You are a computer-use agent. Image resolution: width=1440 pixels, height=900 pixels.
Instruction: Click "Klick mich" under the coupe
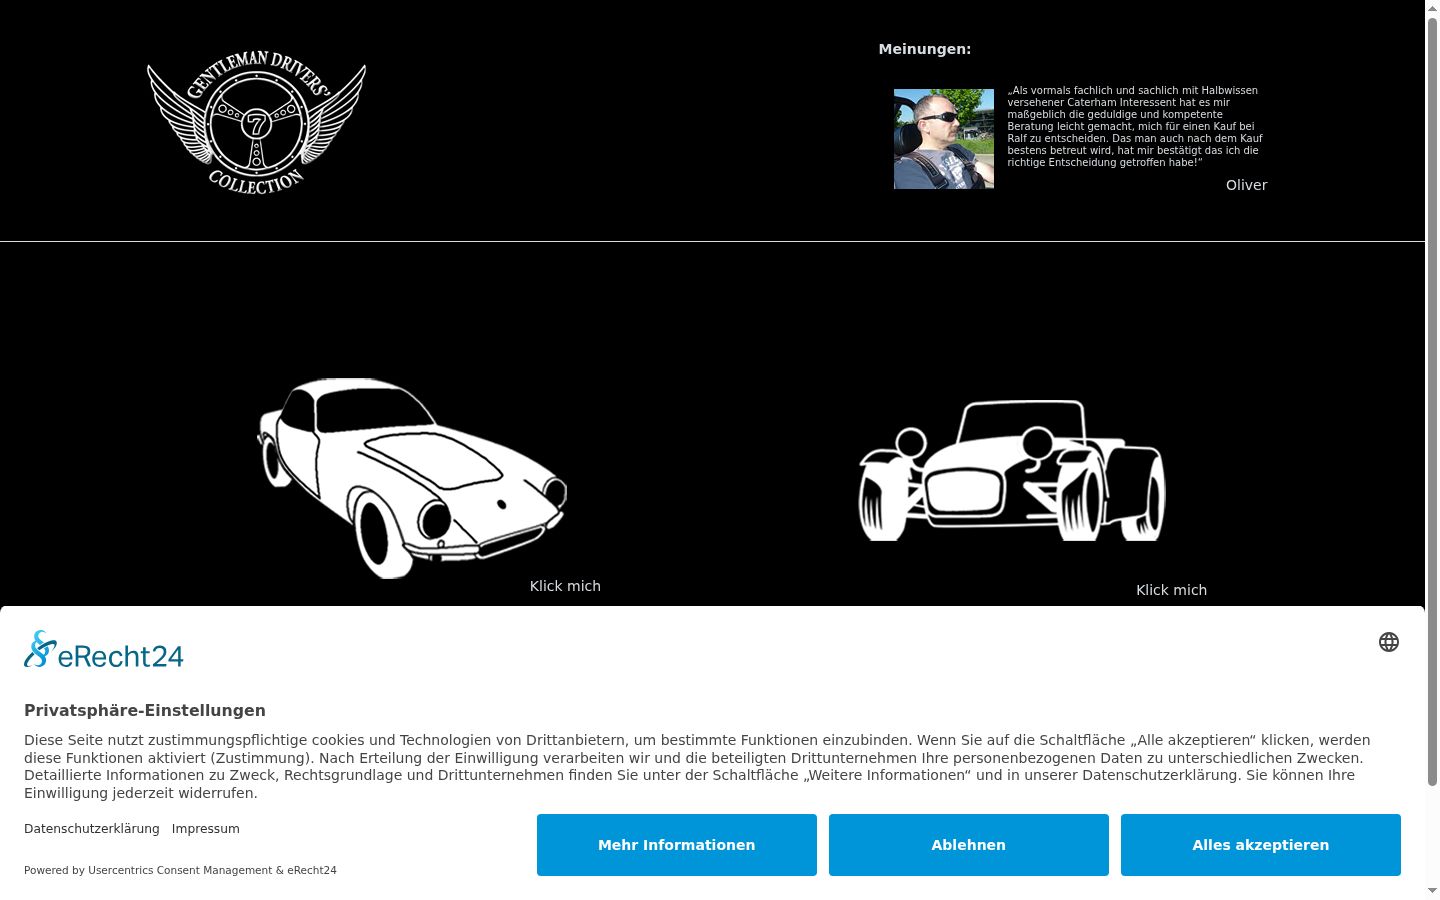pyautogui.click(x=565, y=586)
